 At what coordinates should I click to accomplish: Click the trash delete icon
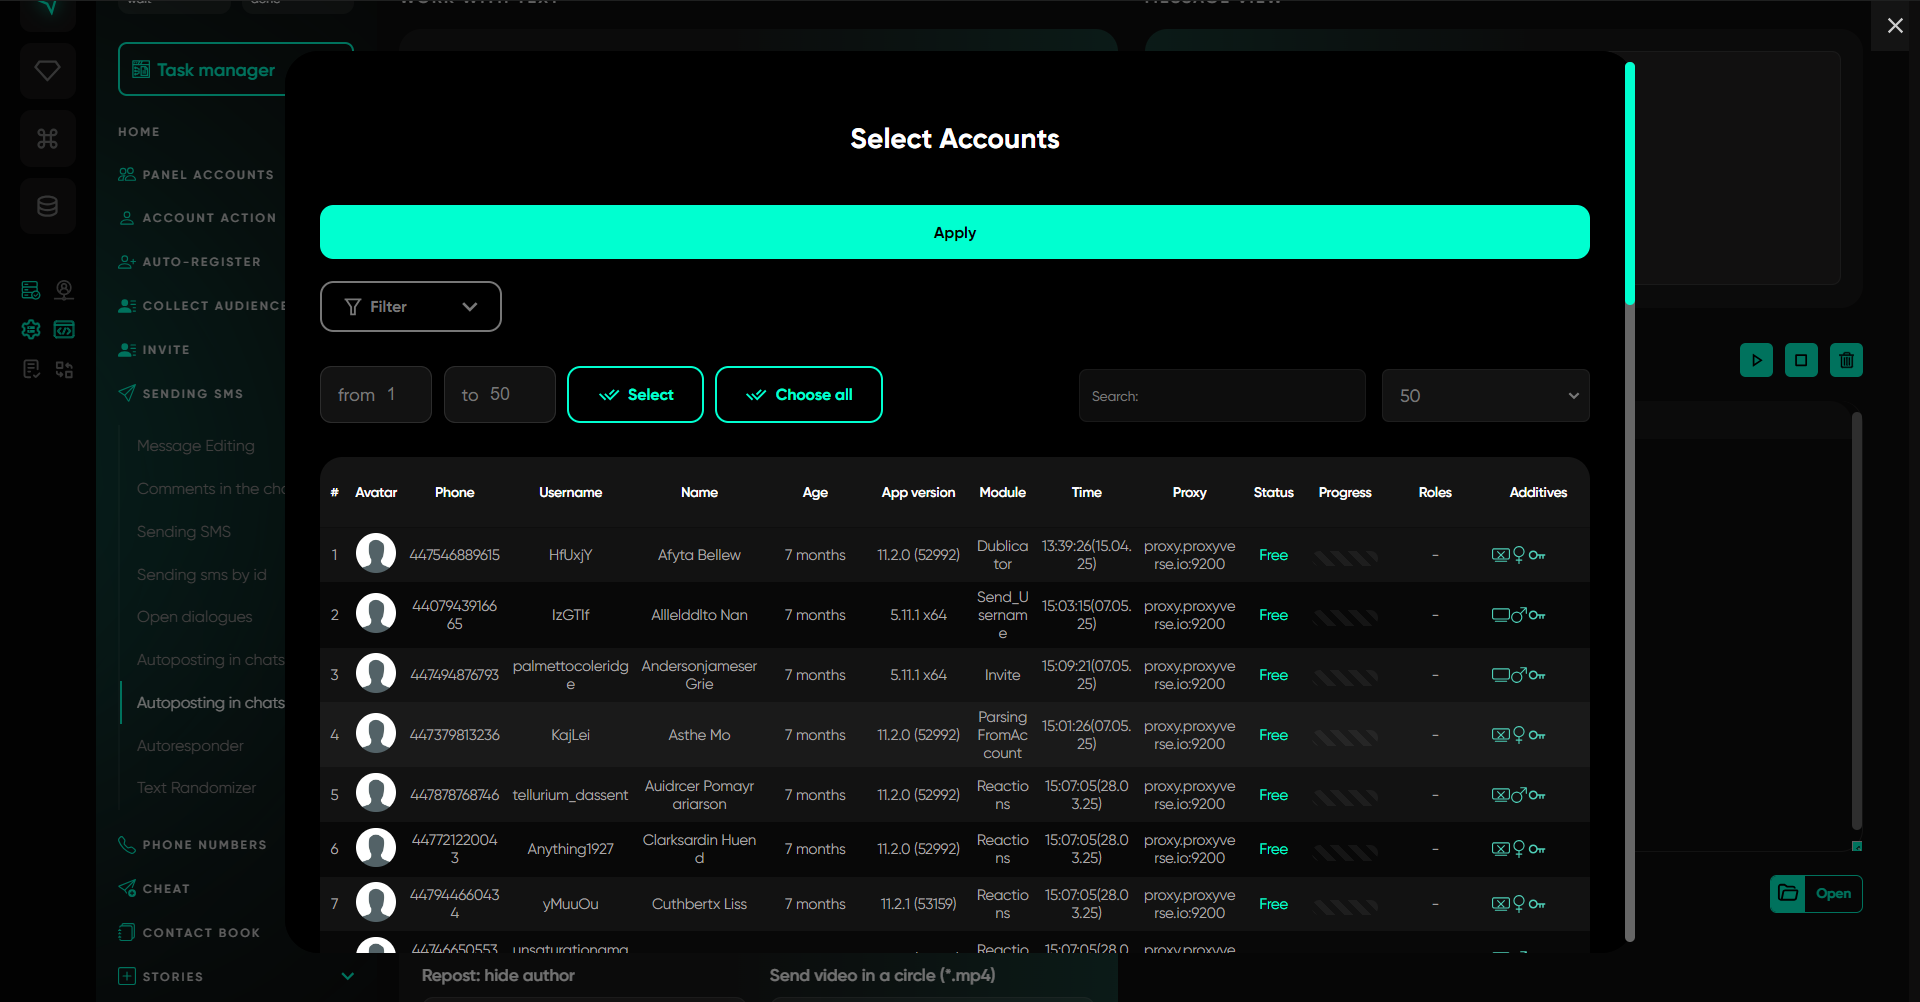pos(1846,360)
